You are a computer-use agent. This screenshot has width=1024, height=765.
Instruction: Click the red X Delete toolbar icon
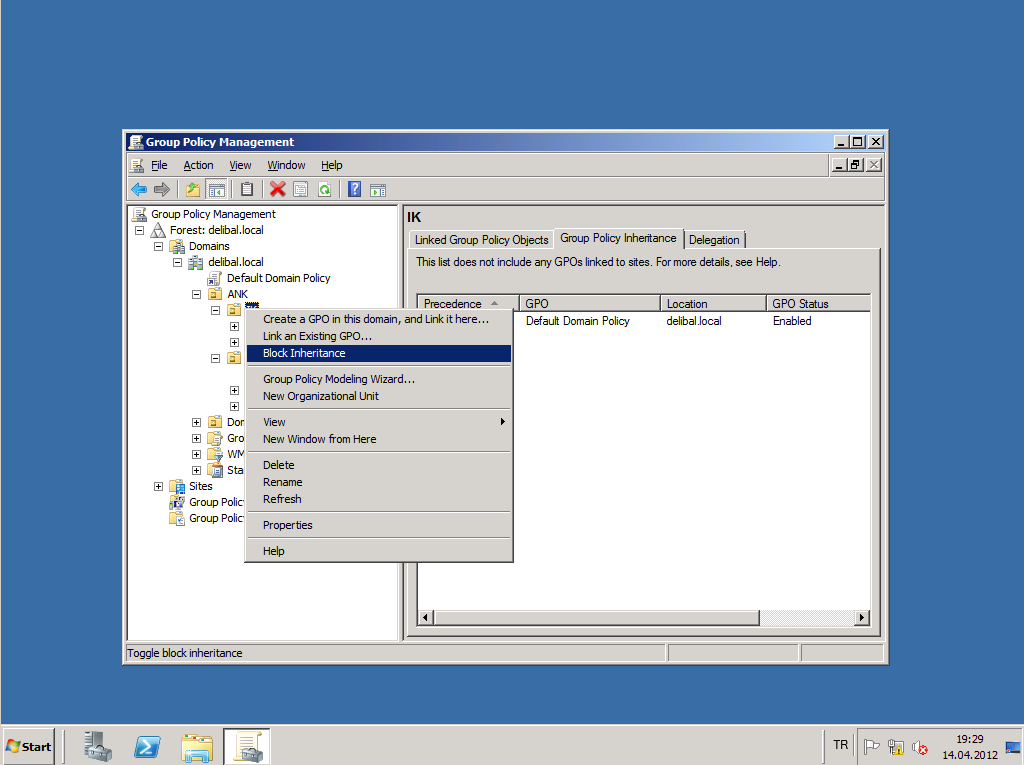(x=278, y=190)
